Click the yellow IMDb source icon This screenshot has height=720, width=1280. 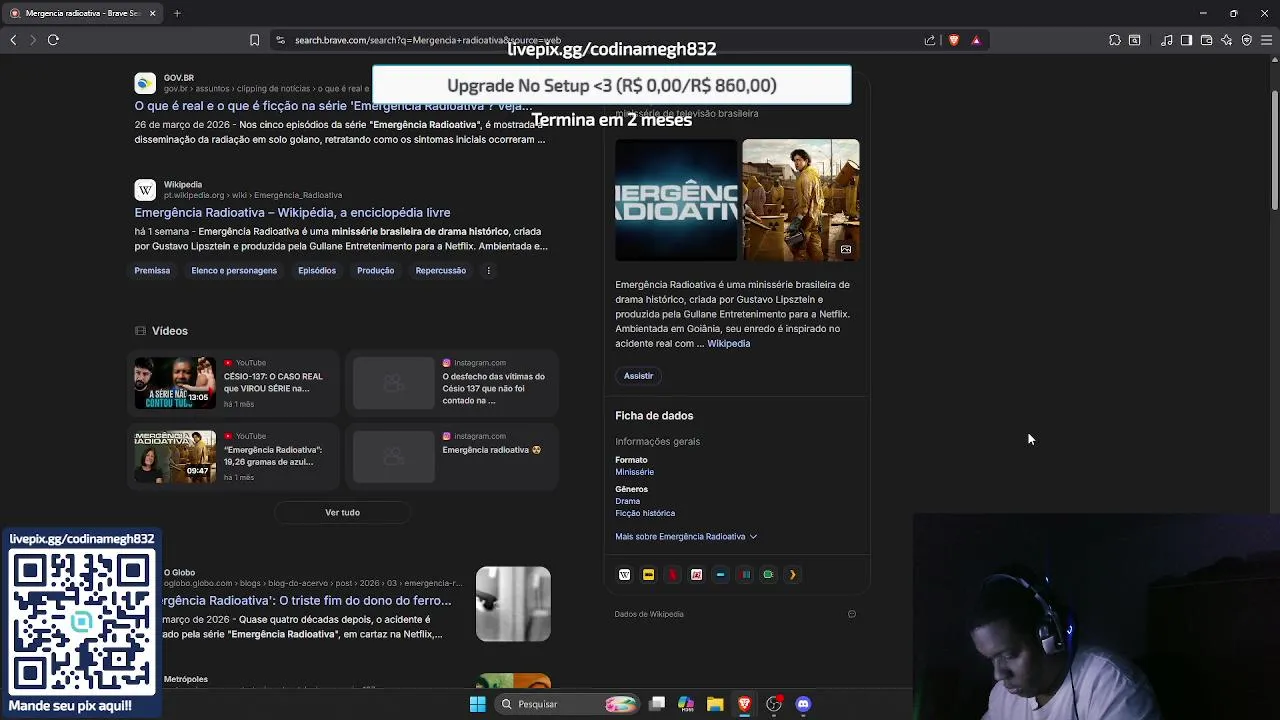pos(649,574)
